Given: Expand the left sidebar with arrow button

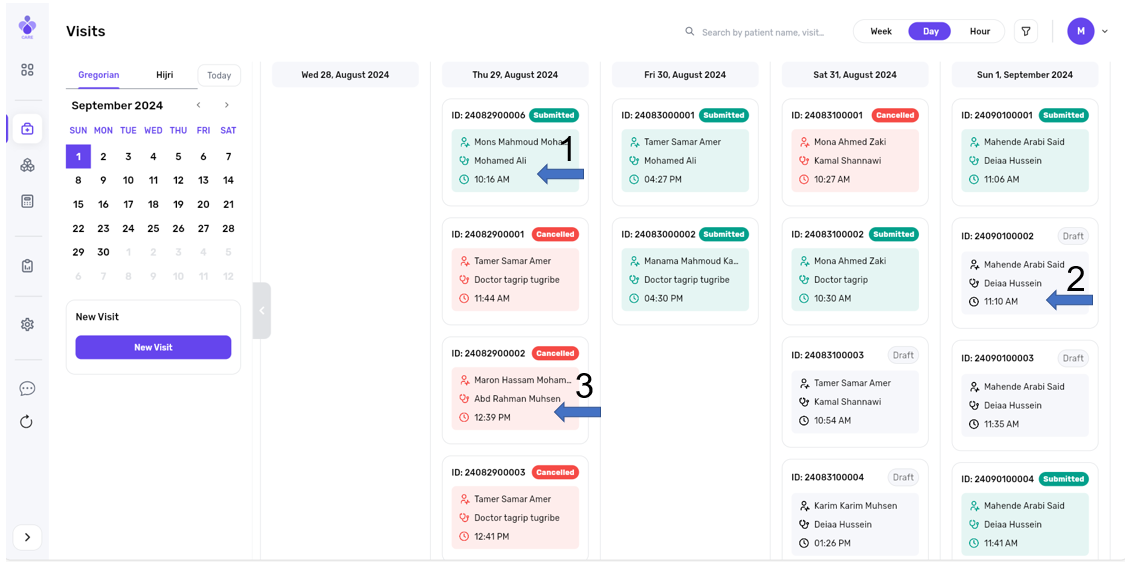Looking at the screenshot, I should click(27, 537).
